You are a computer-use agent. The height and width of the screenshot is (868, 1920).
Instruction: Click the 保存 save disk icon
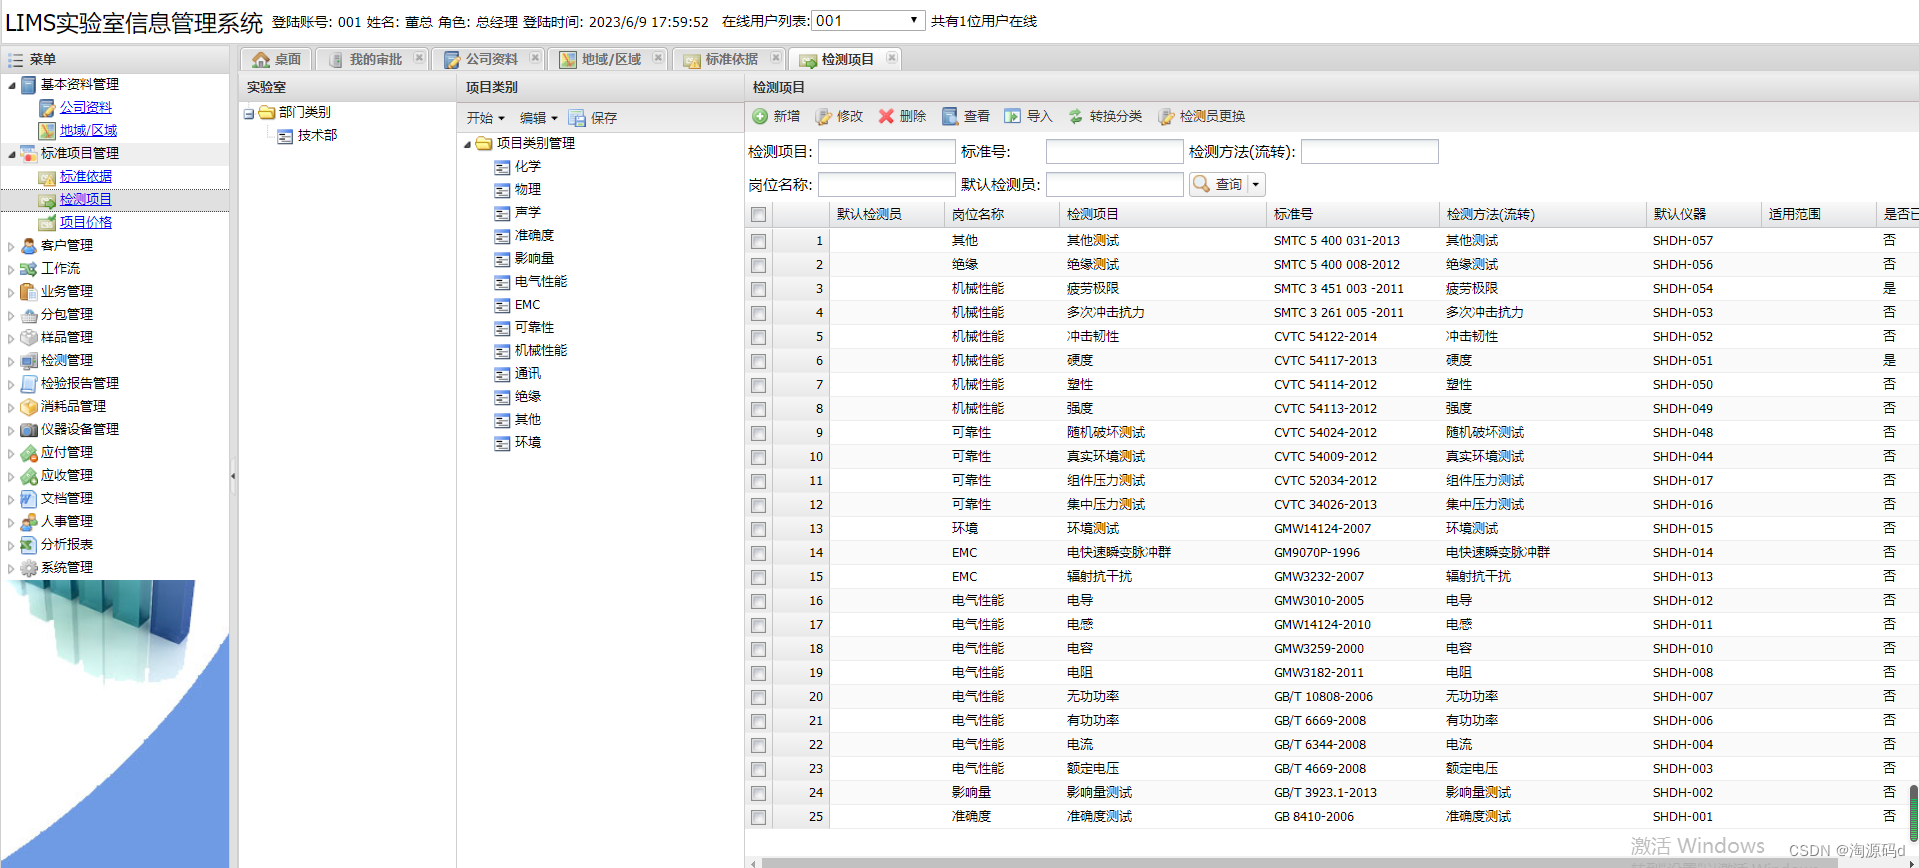click(577, 118)
